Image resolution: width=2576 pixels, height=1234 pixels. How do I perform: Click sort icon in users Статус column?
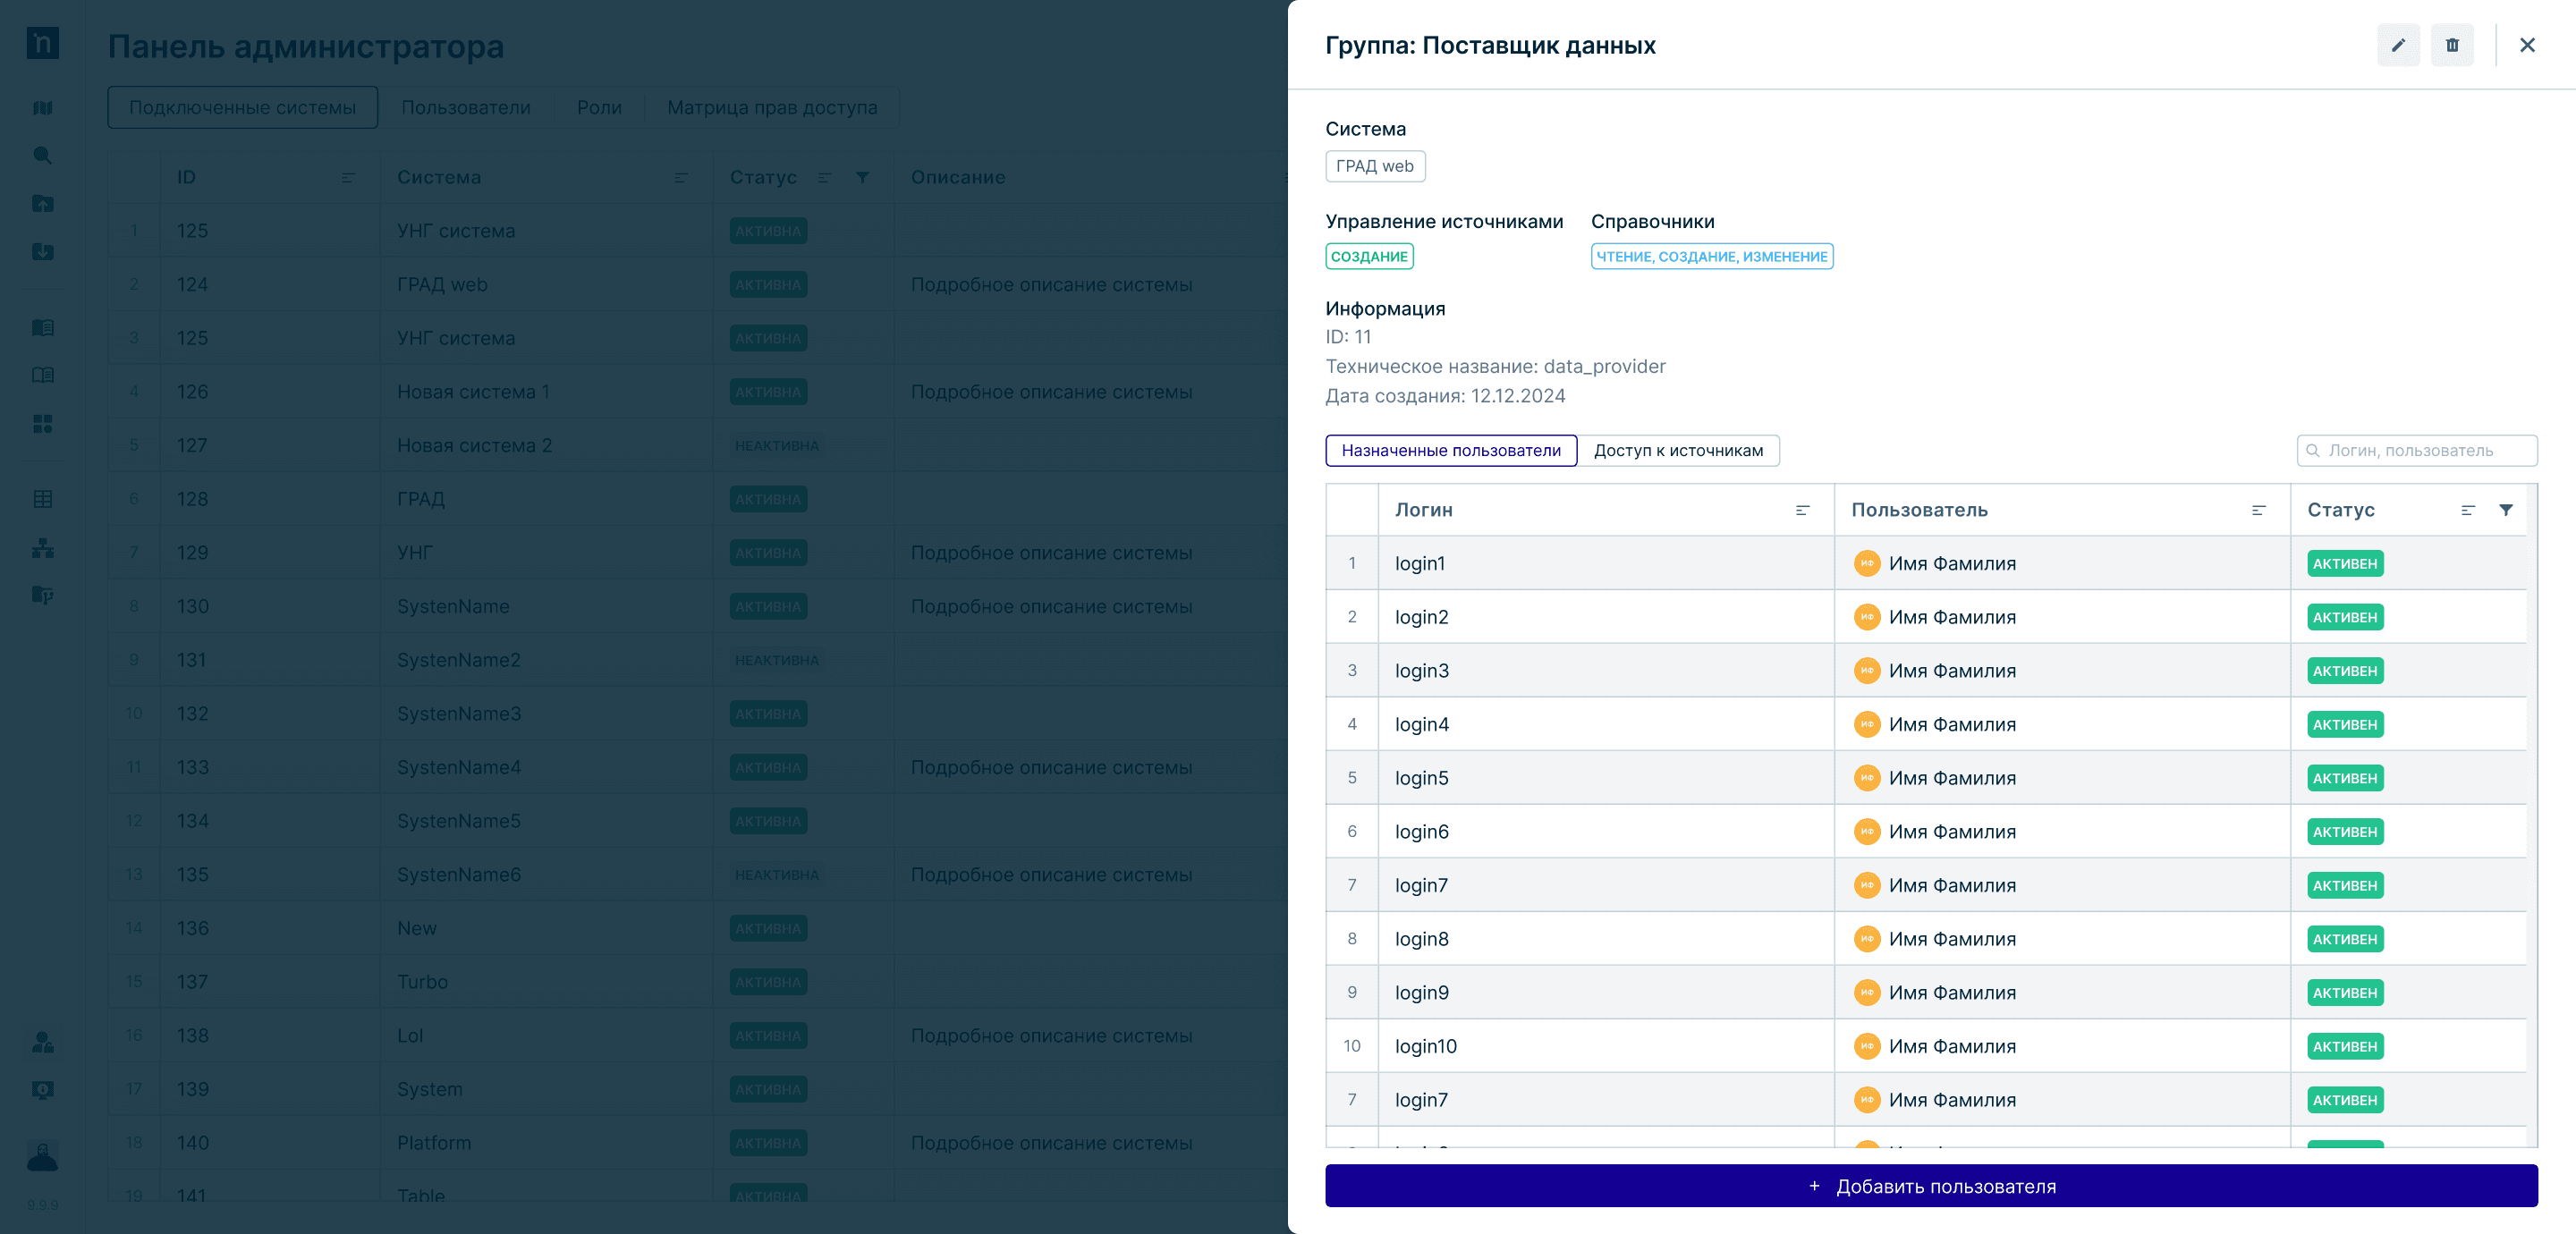coord(2467,510)
